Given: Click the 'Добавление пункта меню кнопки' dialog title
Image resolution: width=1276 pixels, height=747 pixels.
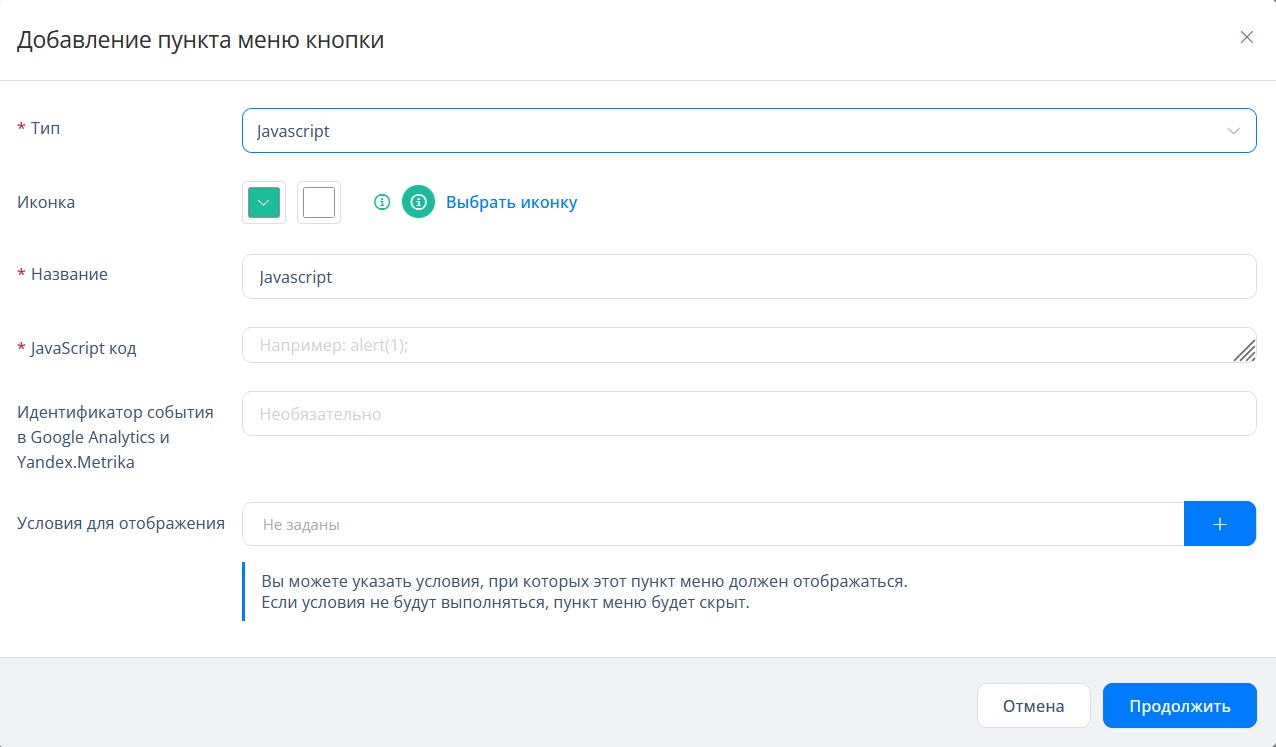Looking at the screenshot, I should pos(201,40).
